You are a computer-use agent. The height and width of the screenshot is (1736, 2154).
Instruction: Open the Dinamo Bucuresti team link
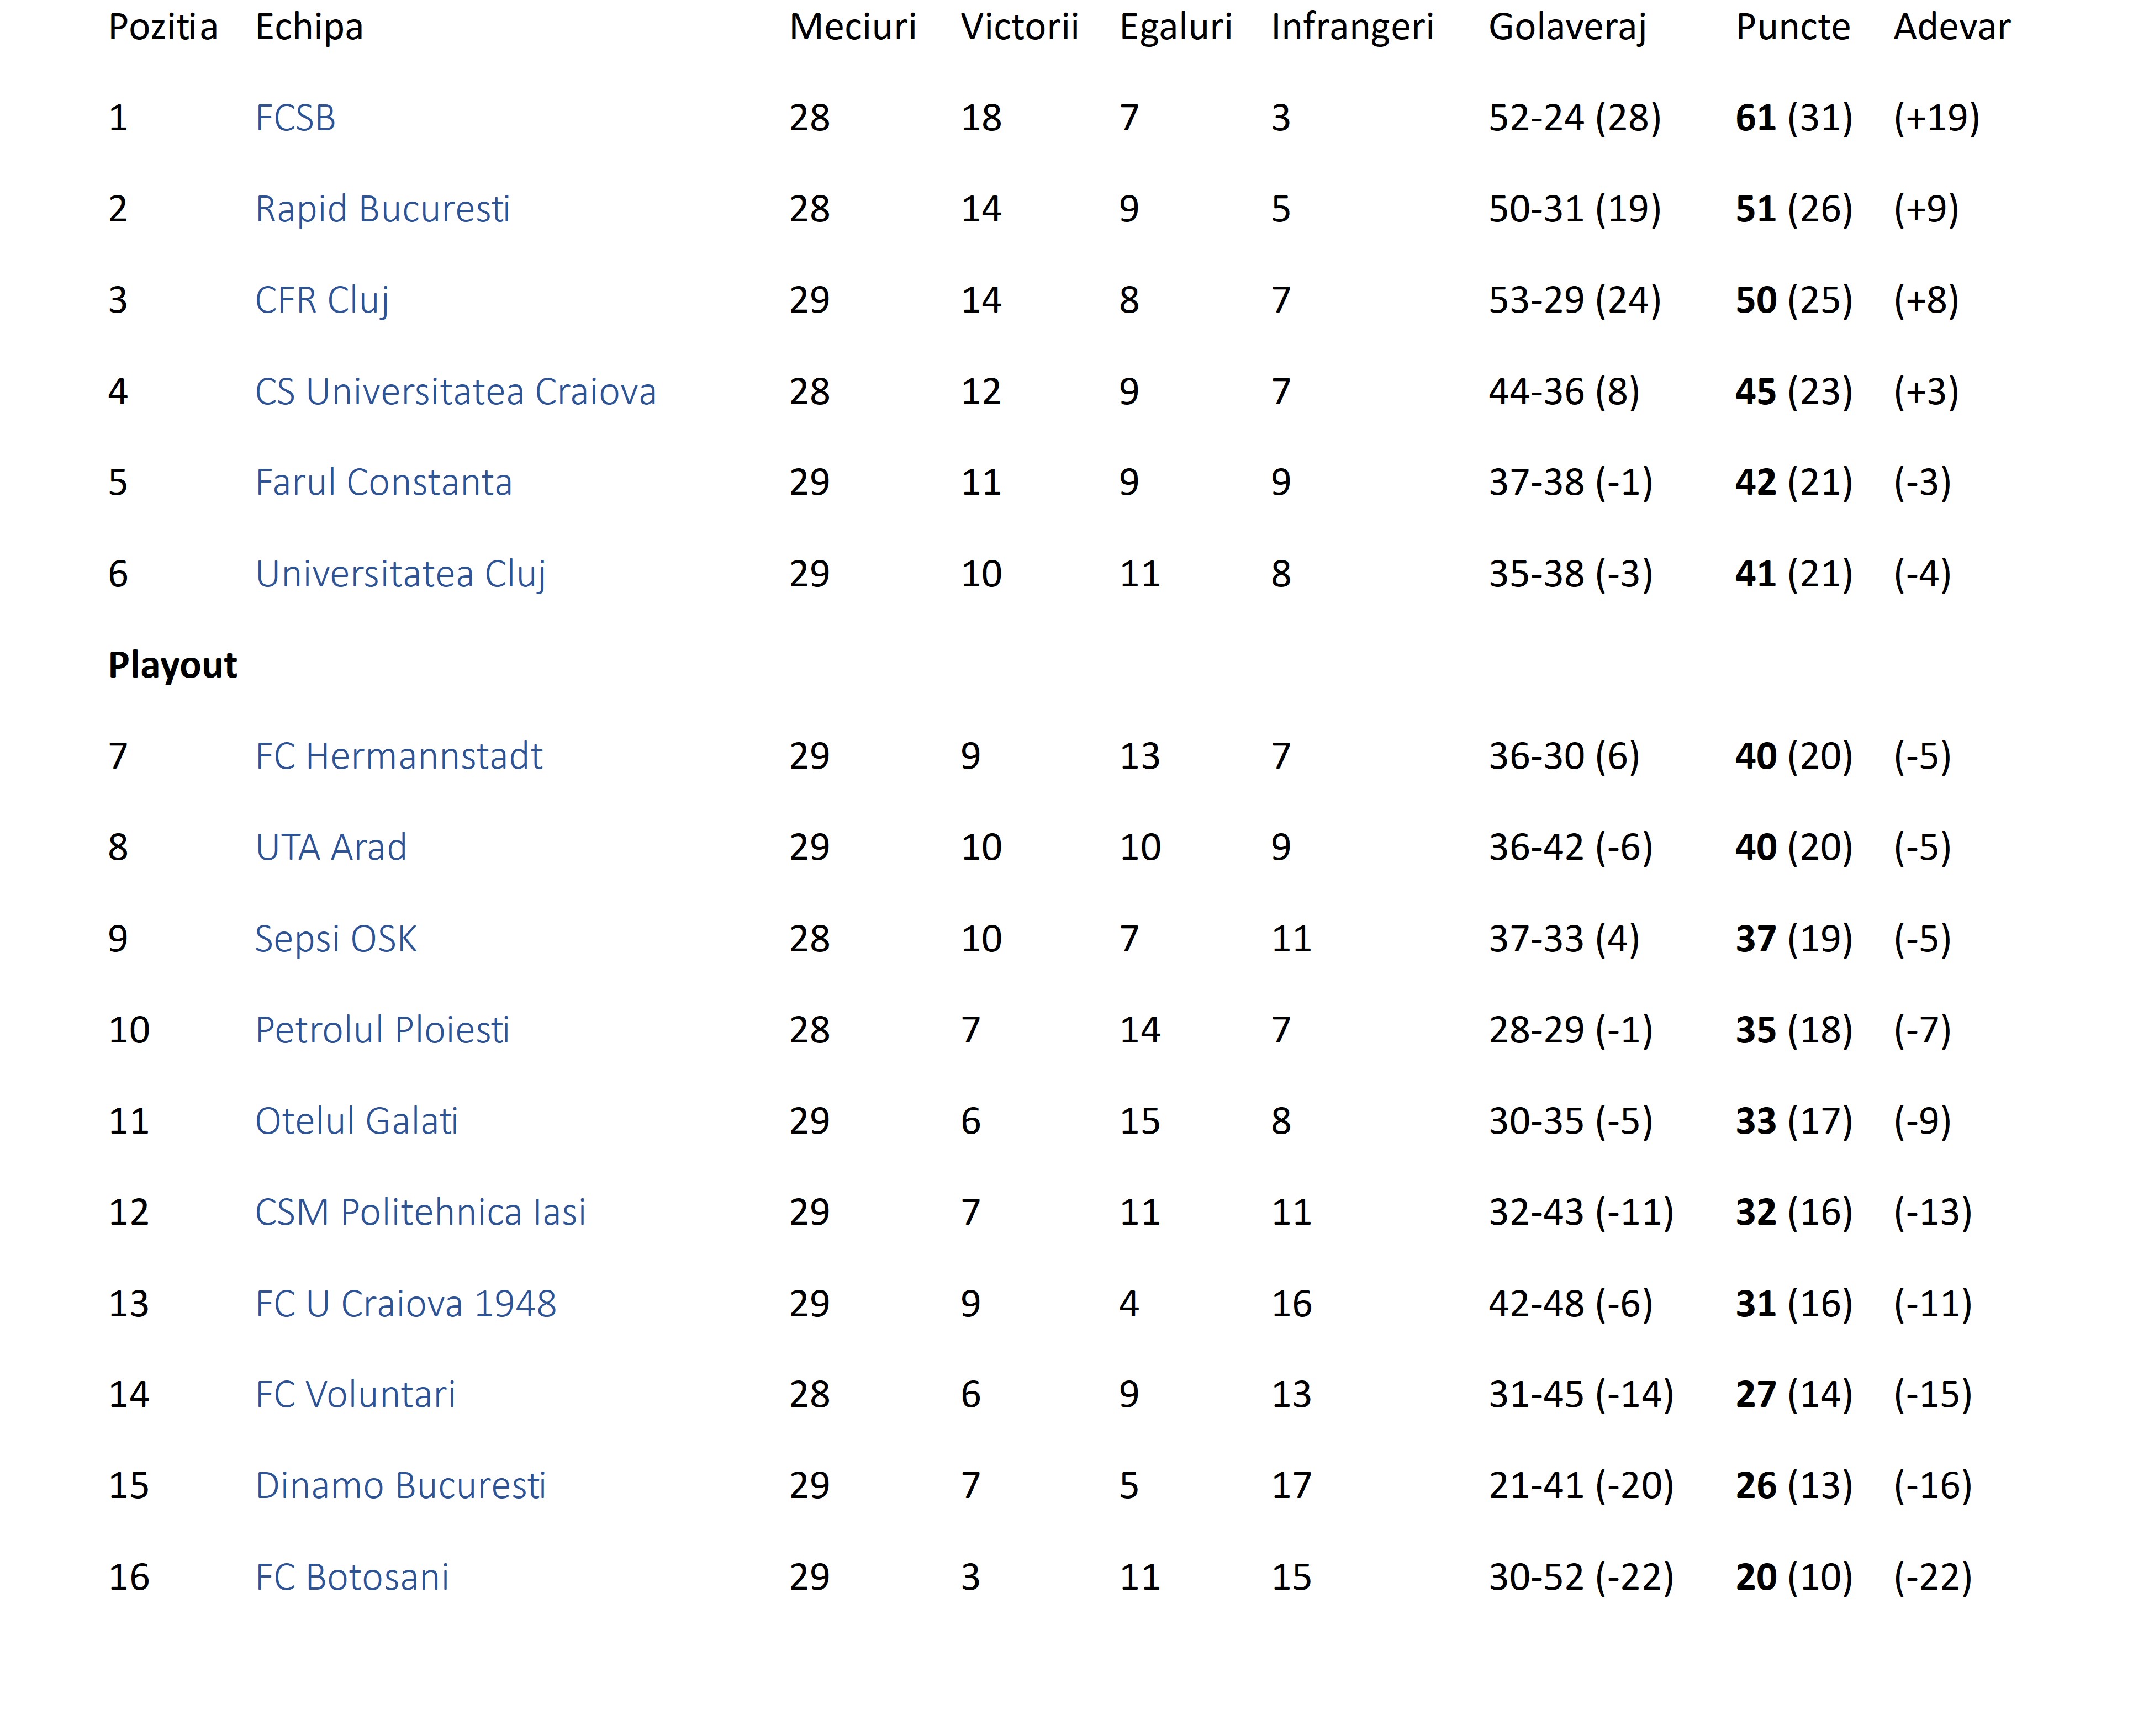tap(400, 1486)
